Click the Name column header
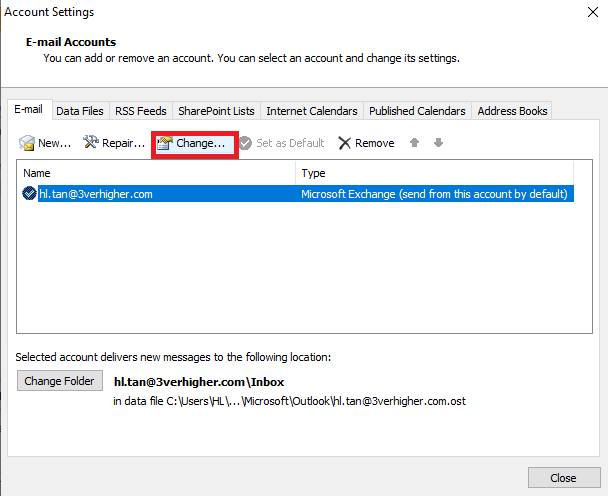The image size is (608, 496). click(156, 173)
